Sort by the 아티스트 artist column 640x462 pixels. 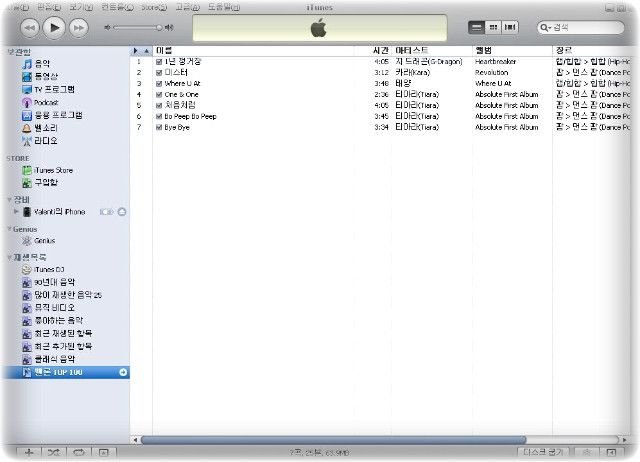[432, 51]
